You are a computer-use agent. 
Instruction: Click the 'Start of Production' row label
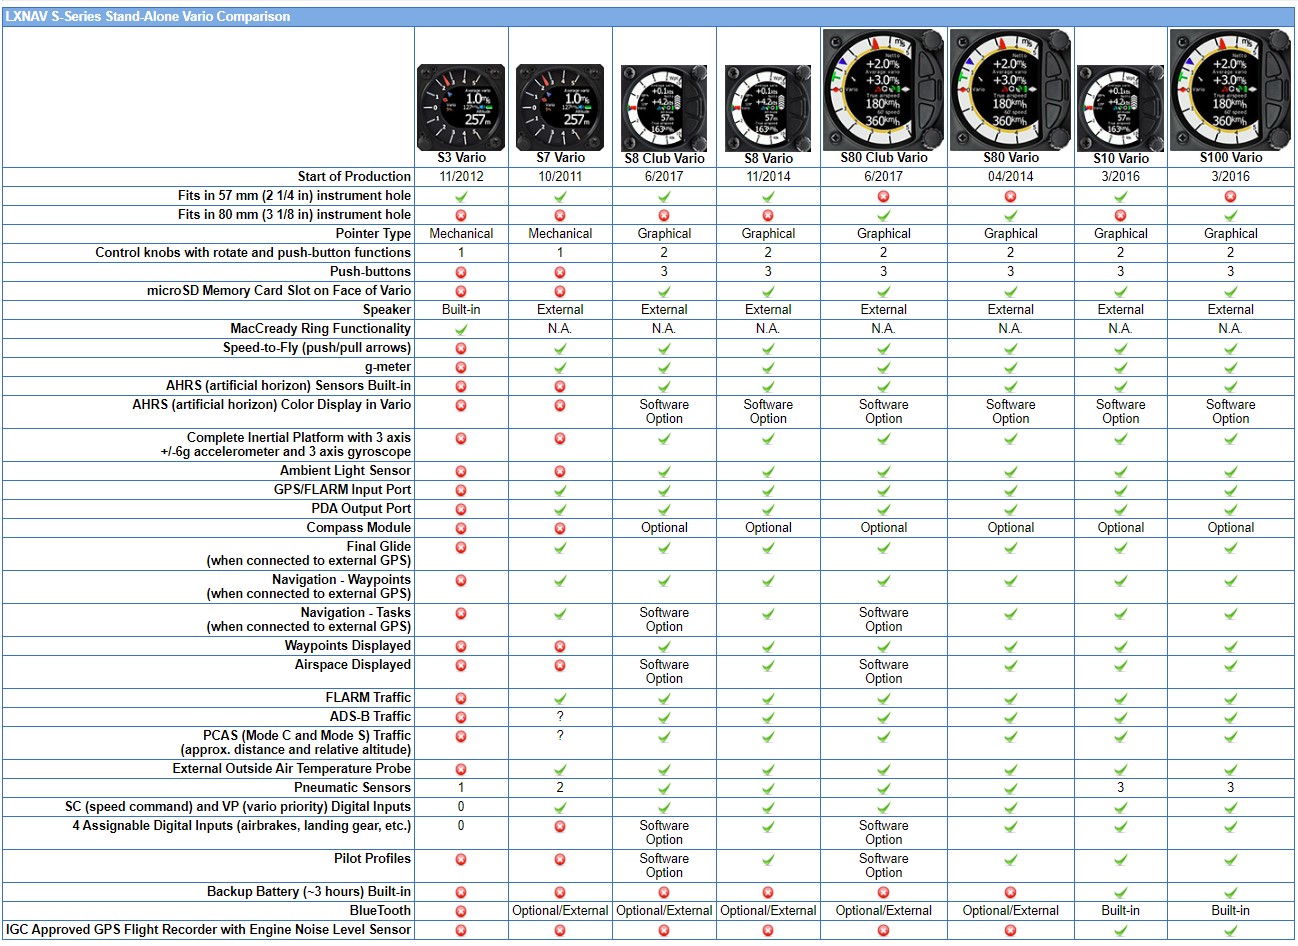[x=354, y=176]
